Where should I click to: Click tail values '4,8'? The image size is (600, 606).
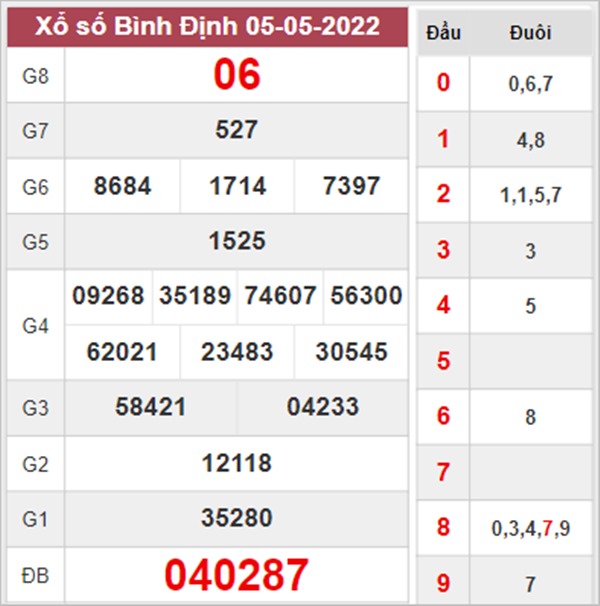coord(530,140)
